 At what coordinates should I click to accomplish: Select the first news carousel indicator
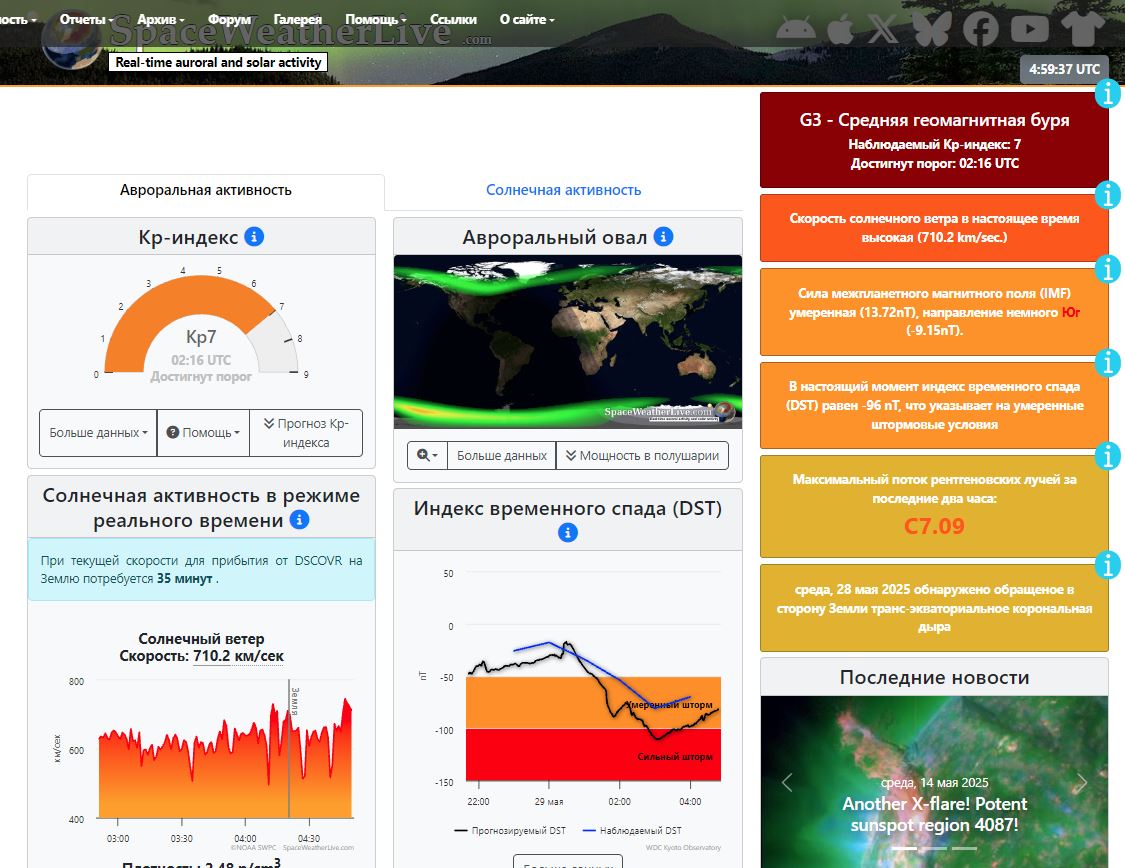coord(904,848)
